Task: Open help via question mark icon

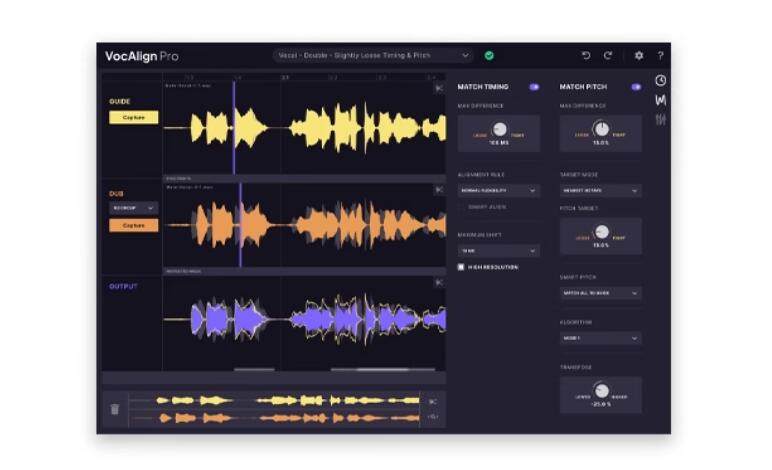Action: click(660, 55)
